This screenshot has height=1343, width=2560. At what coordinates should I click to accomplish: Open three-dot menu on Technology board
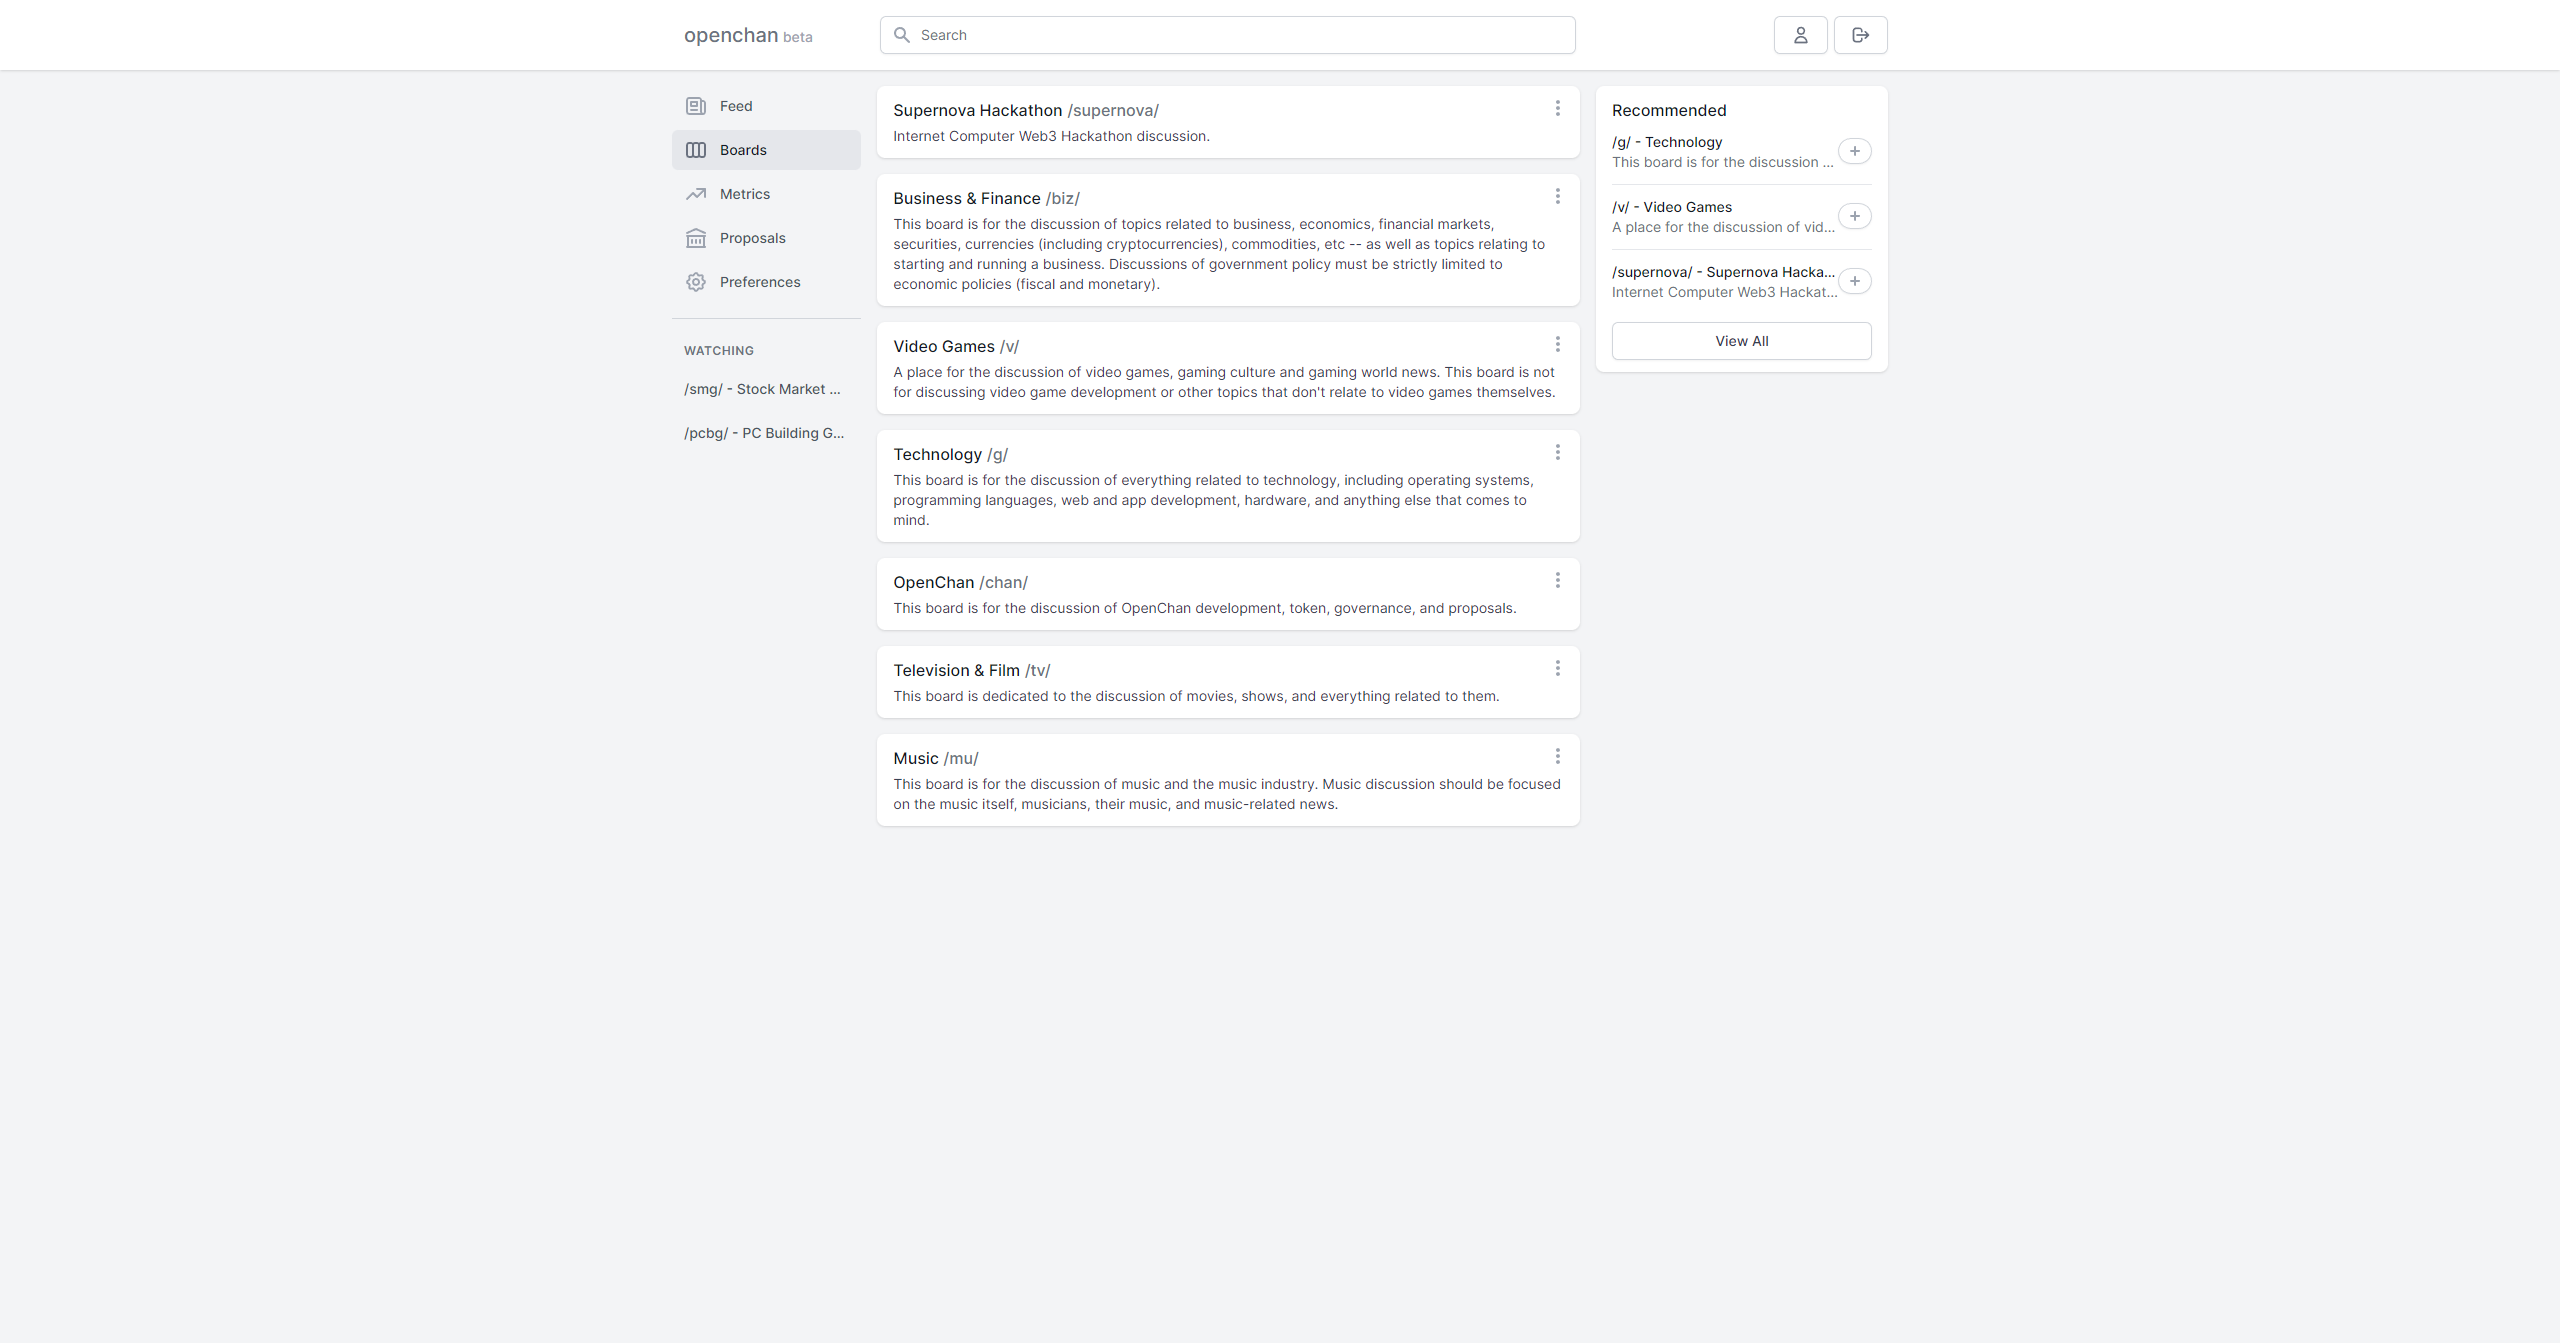click(x=1557, y=452)
